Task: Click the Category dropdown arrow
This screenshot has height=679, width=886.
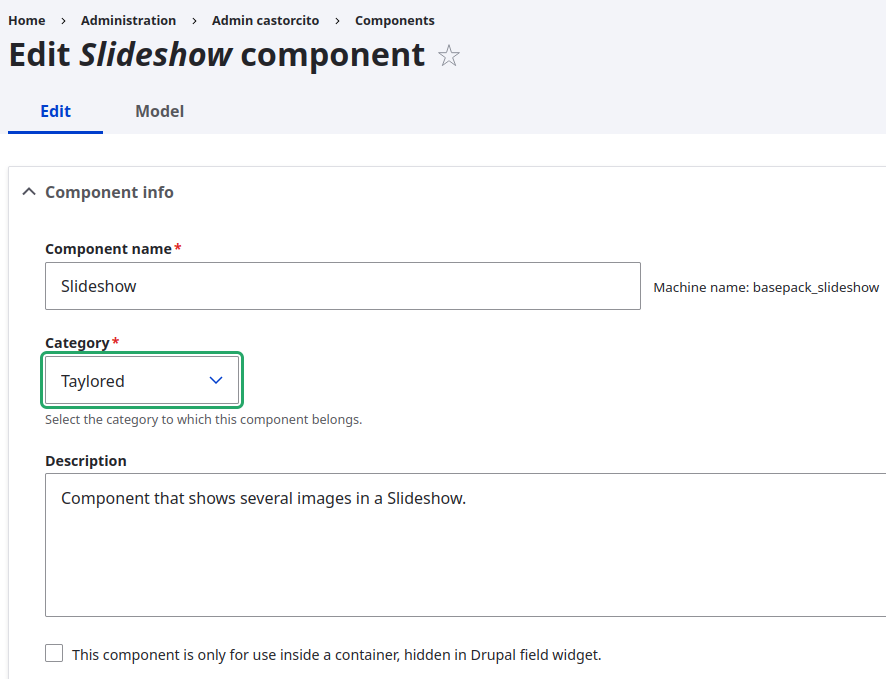Action: 215,381
